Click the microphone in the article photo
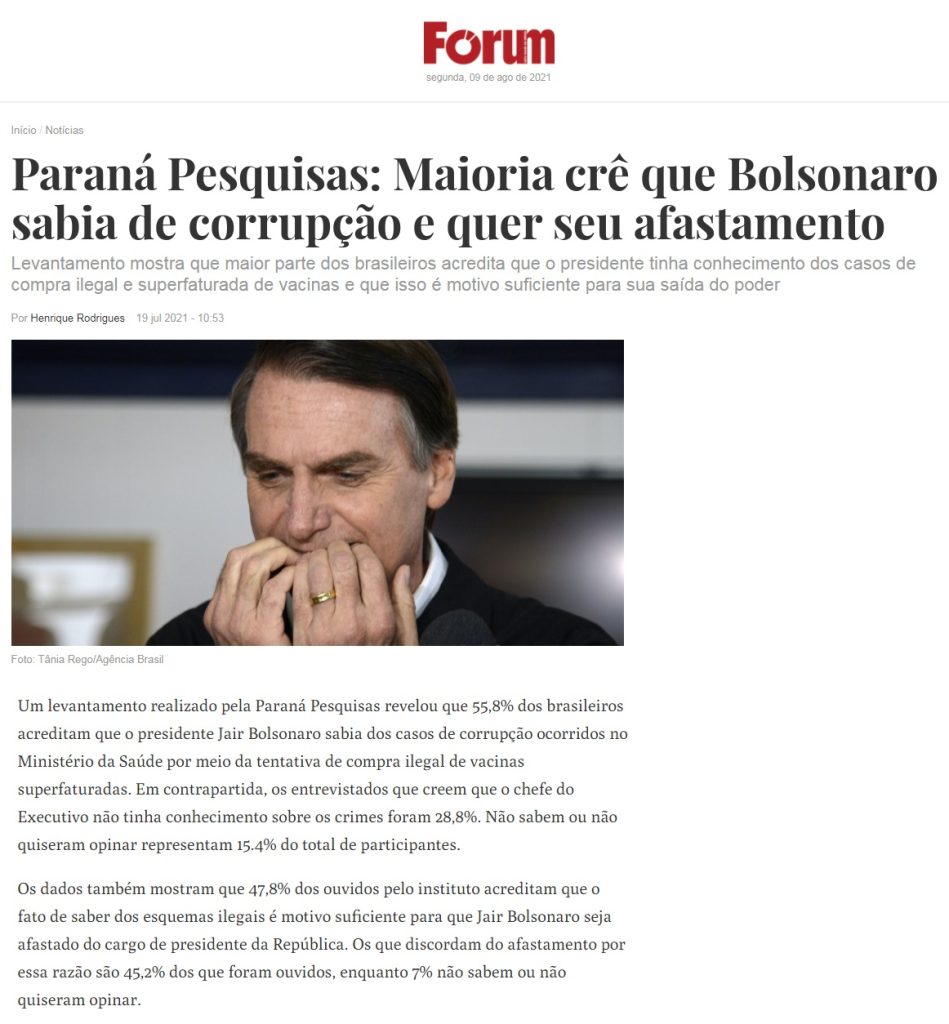The width and height of the screenshot is (949, 1024). (x=457, y=628)
